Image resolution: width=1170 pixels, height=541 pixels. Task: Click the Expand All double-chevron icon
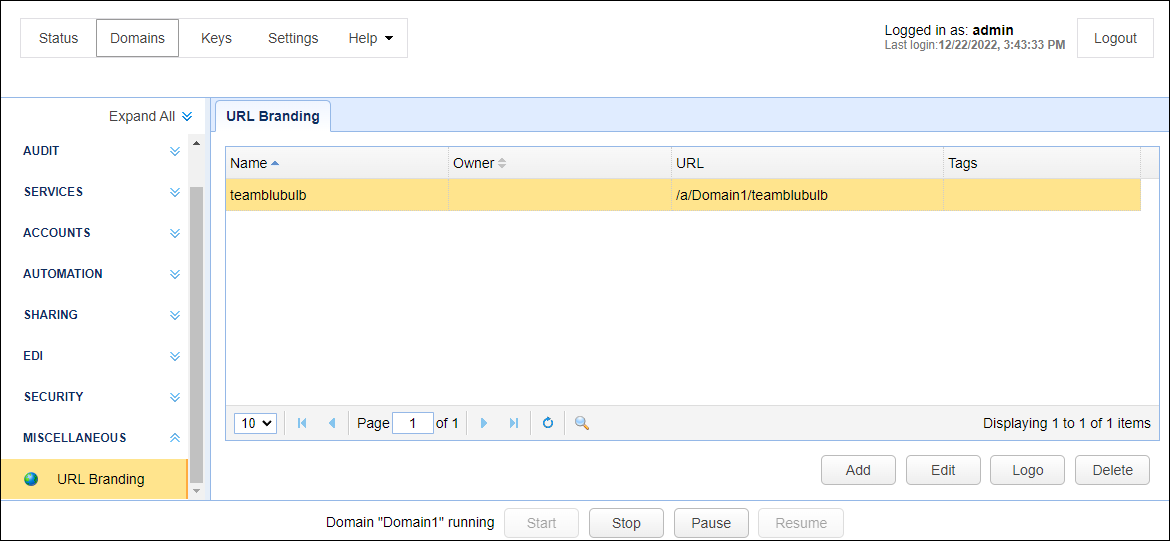click(187, 116)
